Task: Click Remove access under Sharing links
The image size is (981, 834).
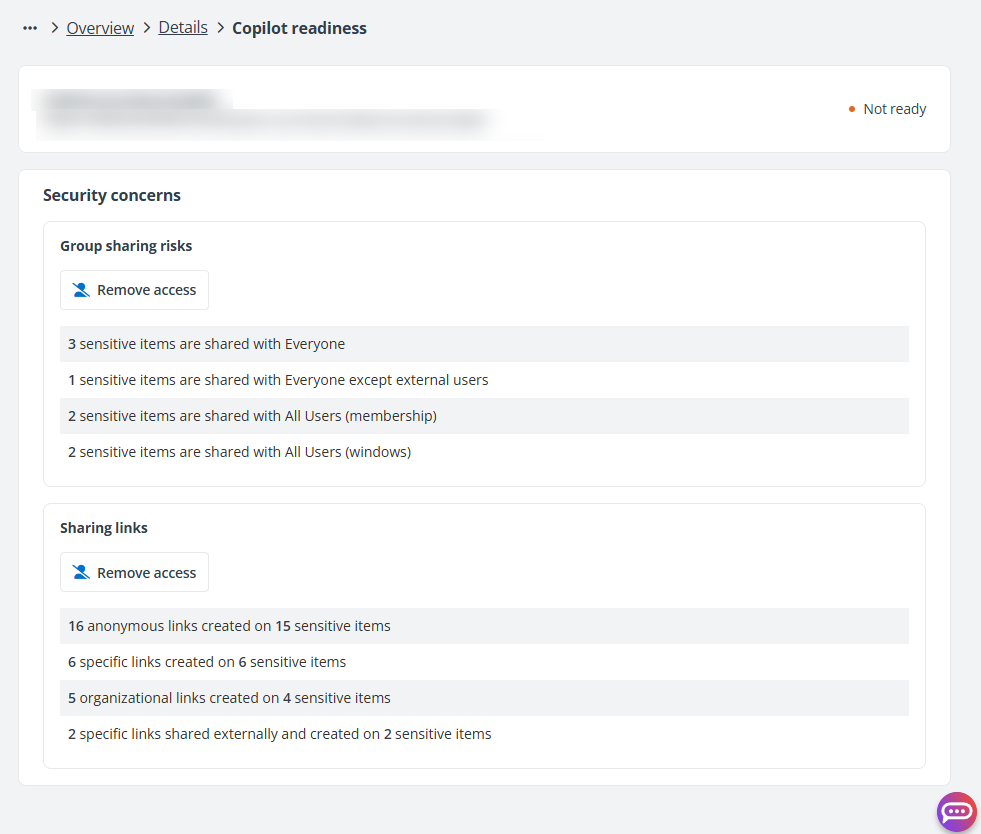Action: pos(134,571)
